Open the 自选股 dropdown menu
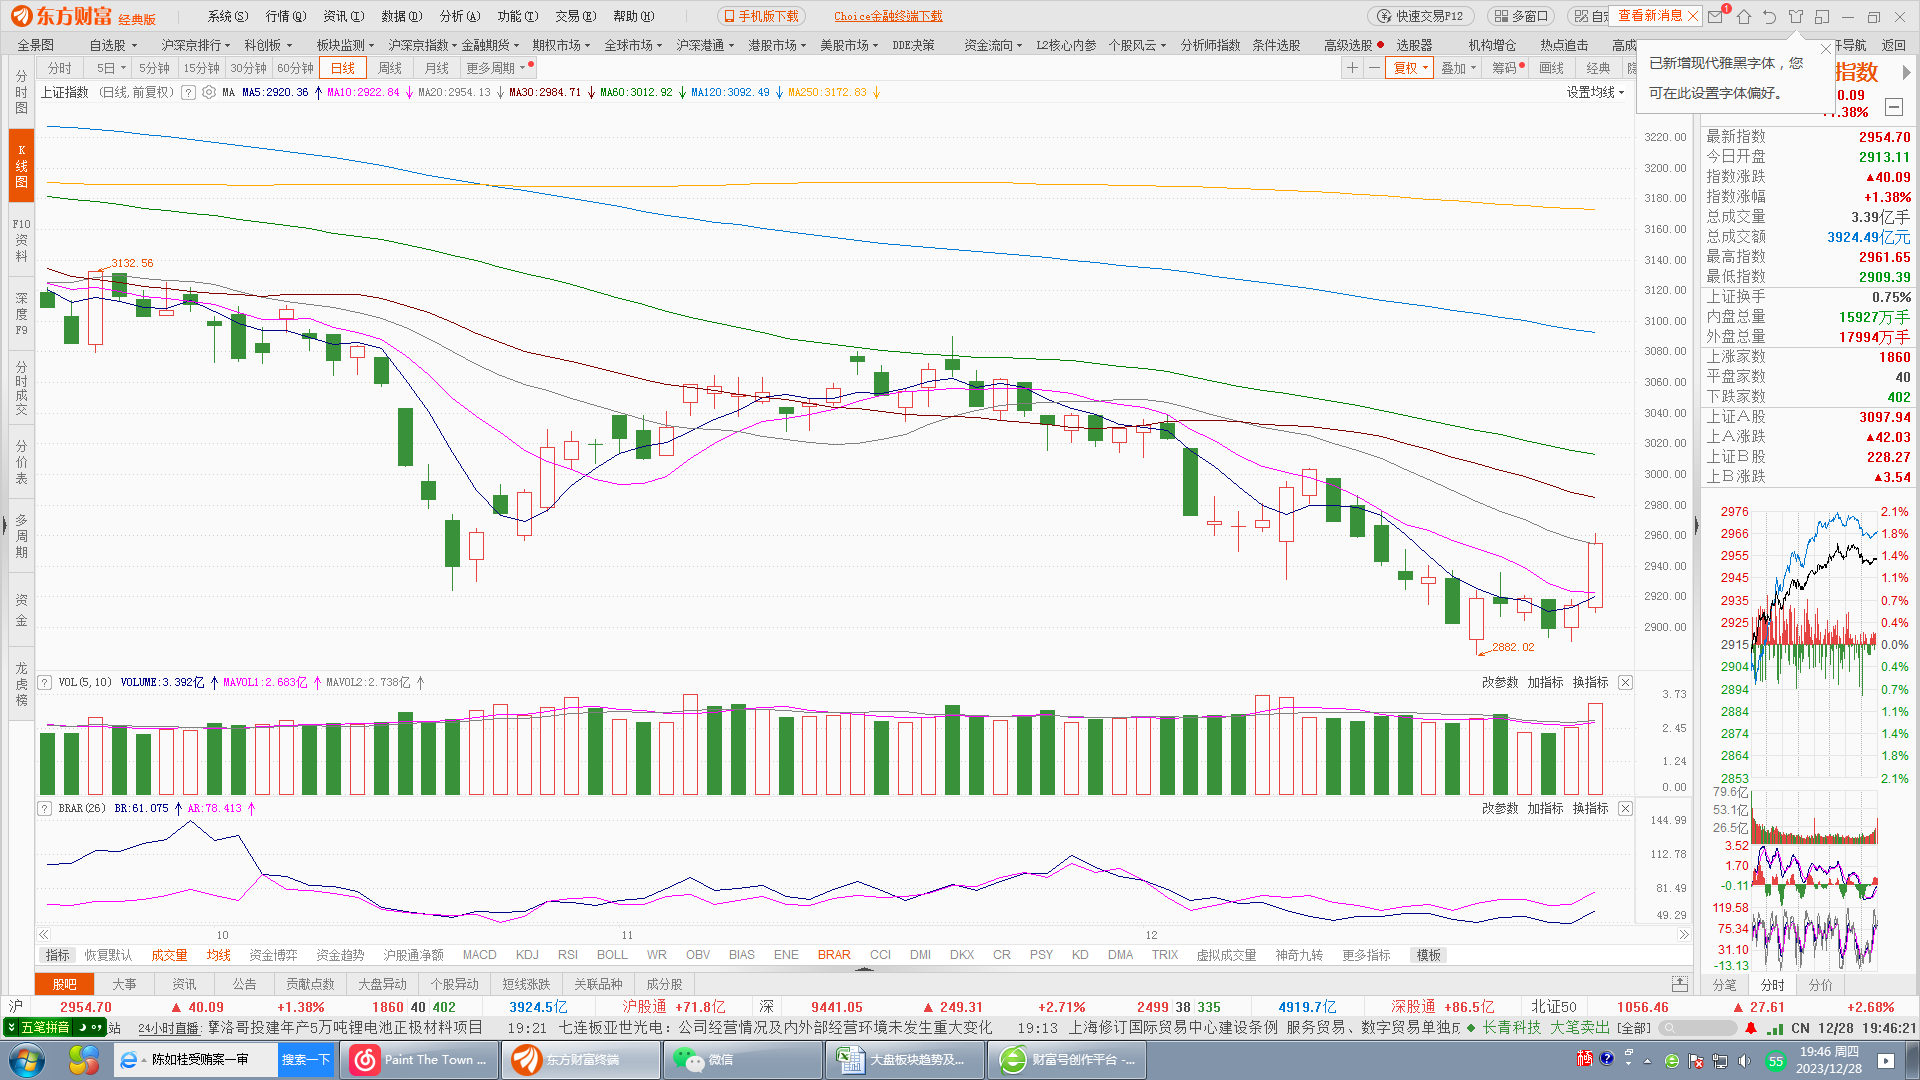The width and height of the screenshot is (1920, 1080). tap(113, 45)
